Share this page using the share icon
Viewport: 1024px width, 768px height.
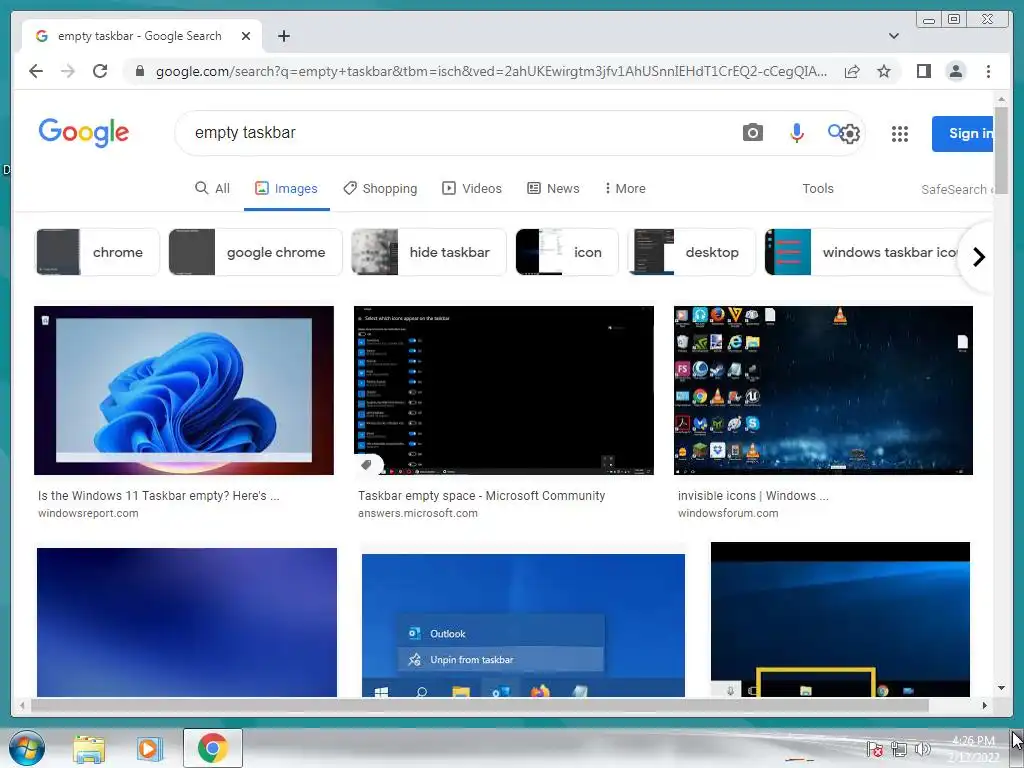click(x=852, y=71)
